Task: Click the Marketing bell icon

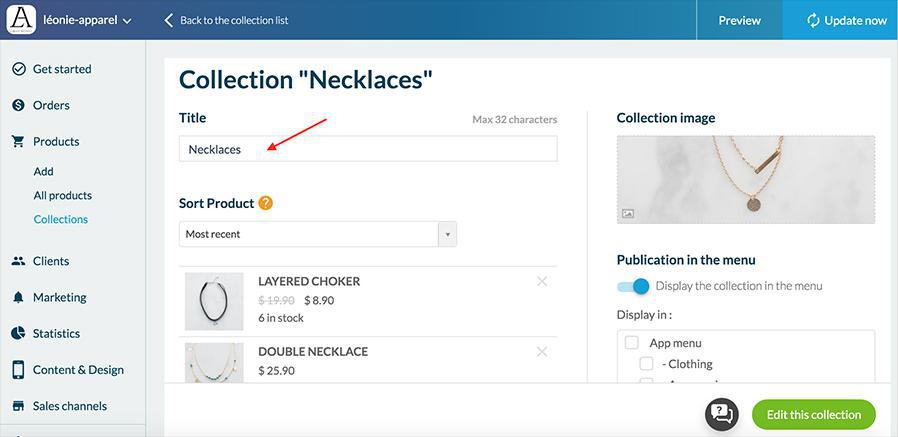Action: click(x=18, y=297)
